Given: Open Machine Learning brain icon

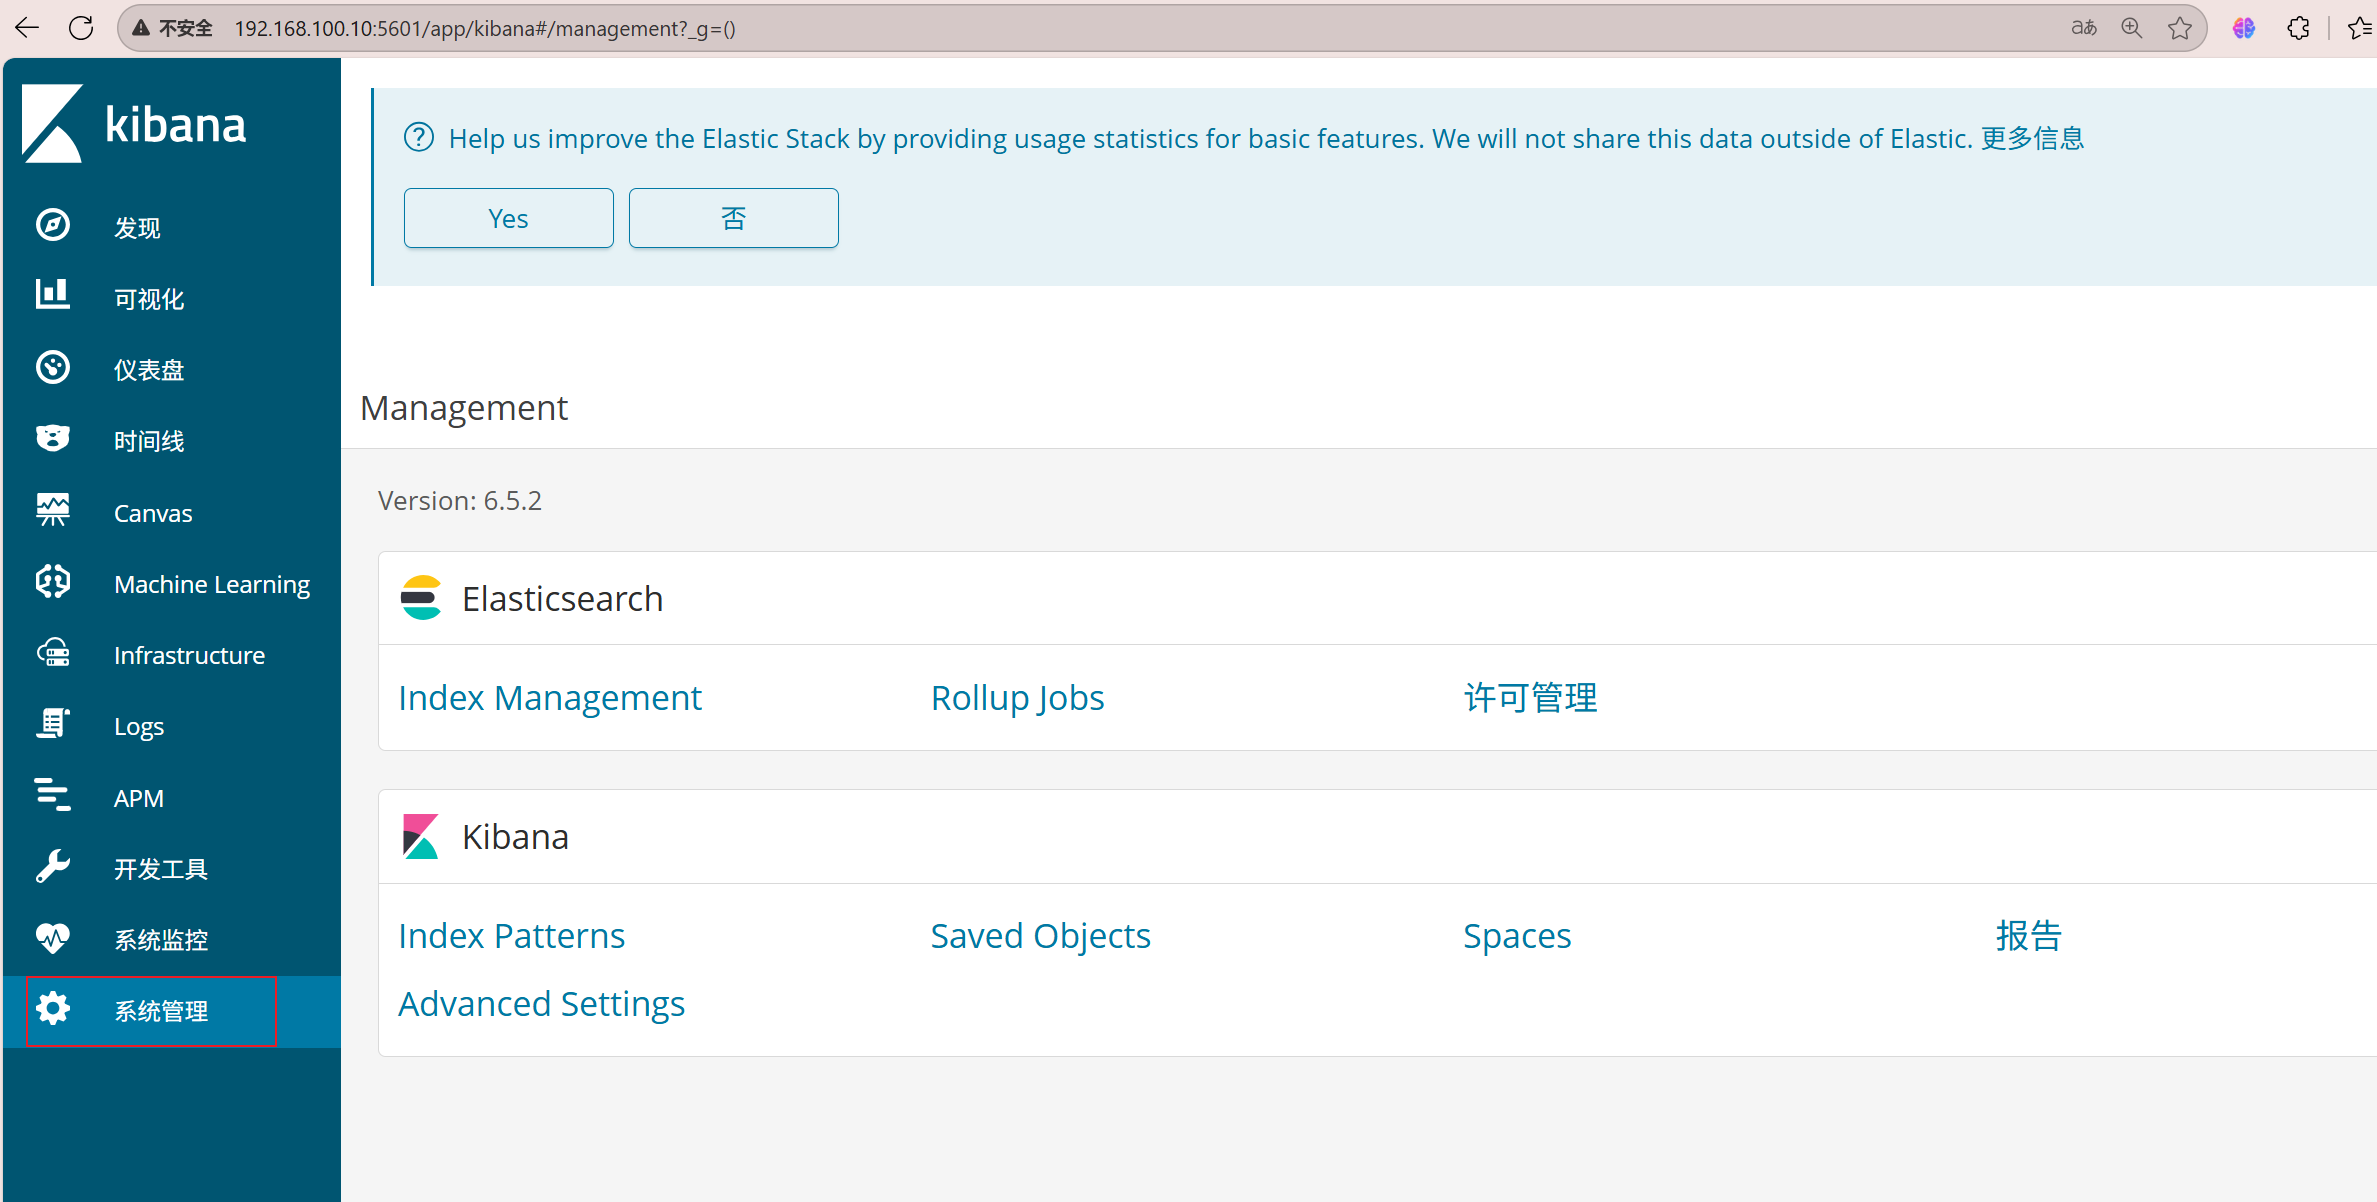Looking at the screenshot, I should 53,582.
